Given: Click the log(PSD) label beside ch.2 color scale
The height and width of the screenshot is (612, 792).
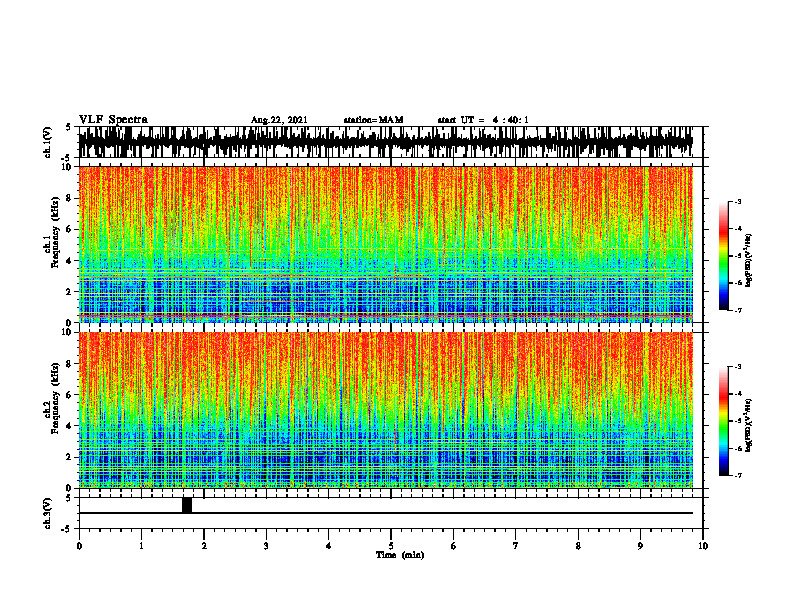Looking at the screenshot, I should 749,425.
